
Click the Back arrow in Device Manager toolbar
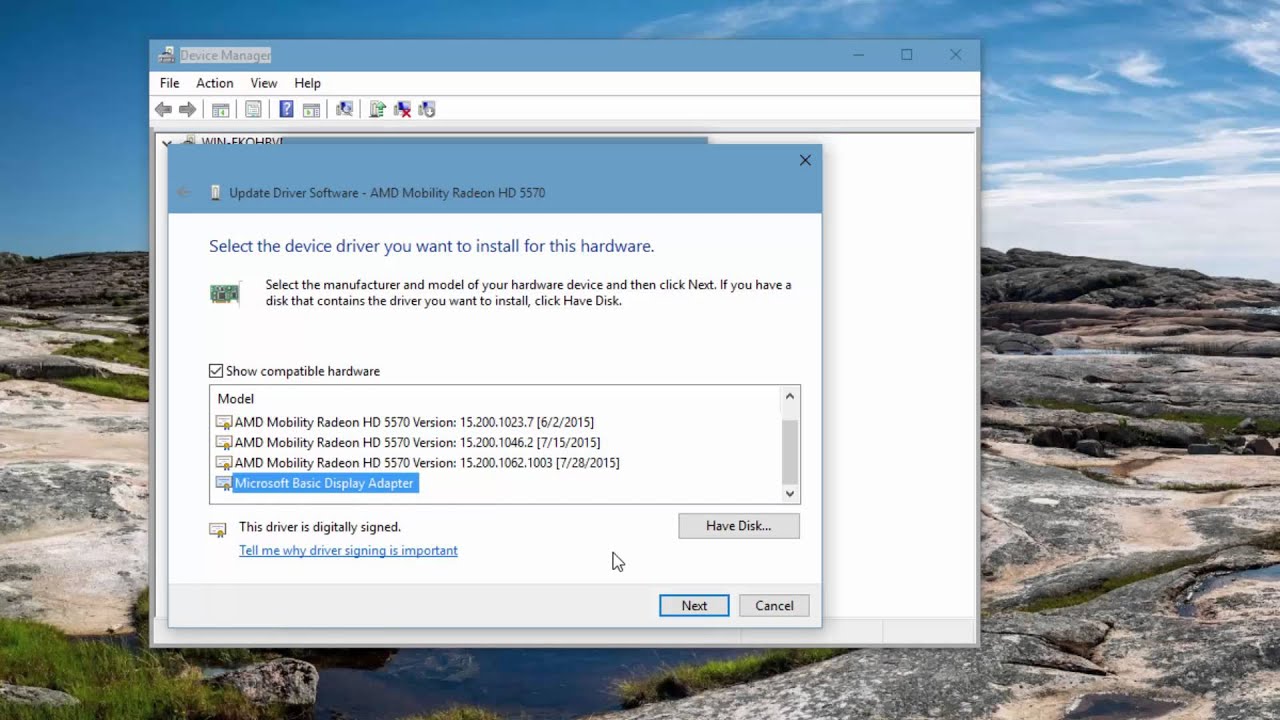[x=163, y=109]
